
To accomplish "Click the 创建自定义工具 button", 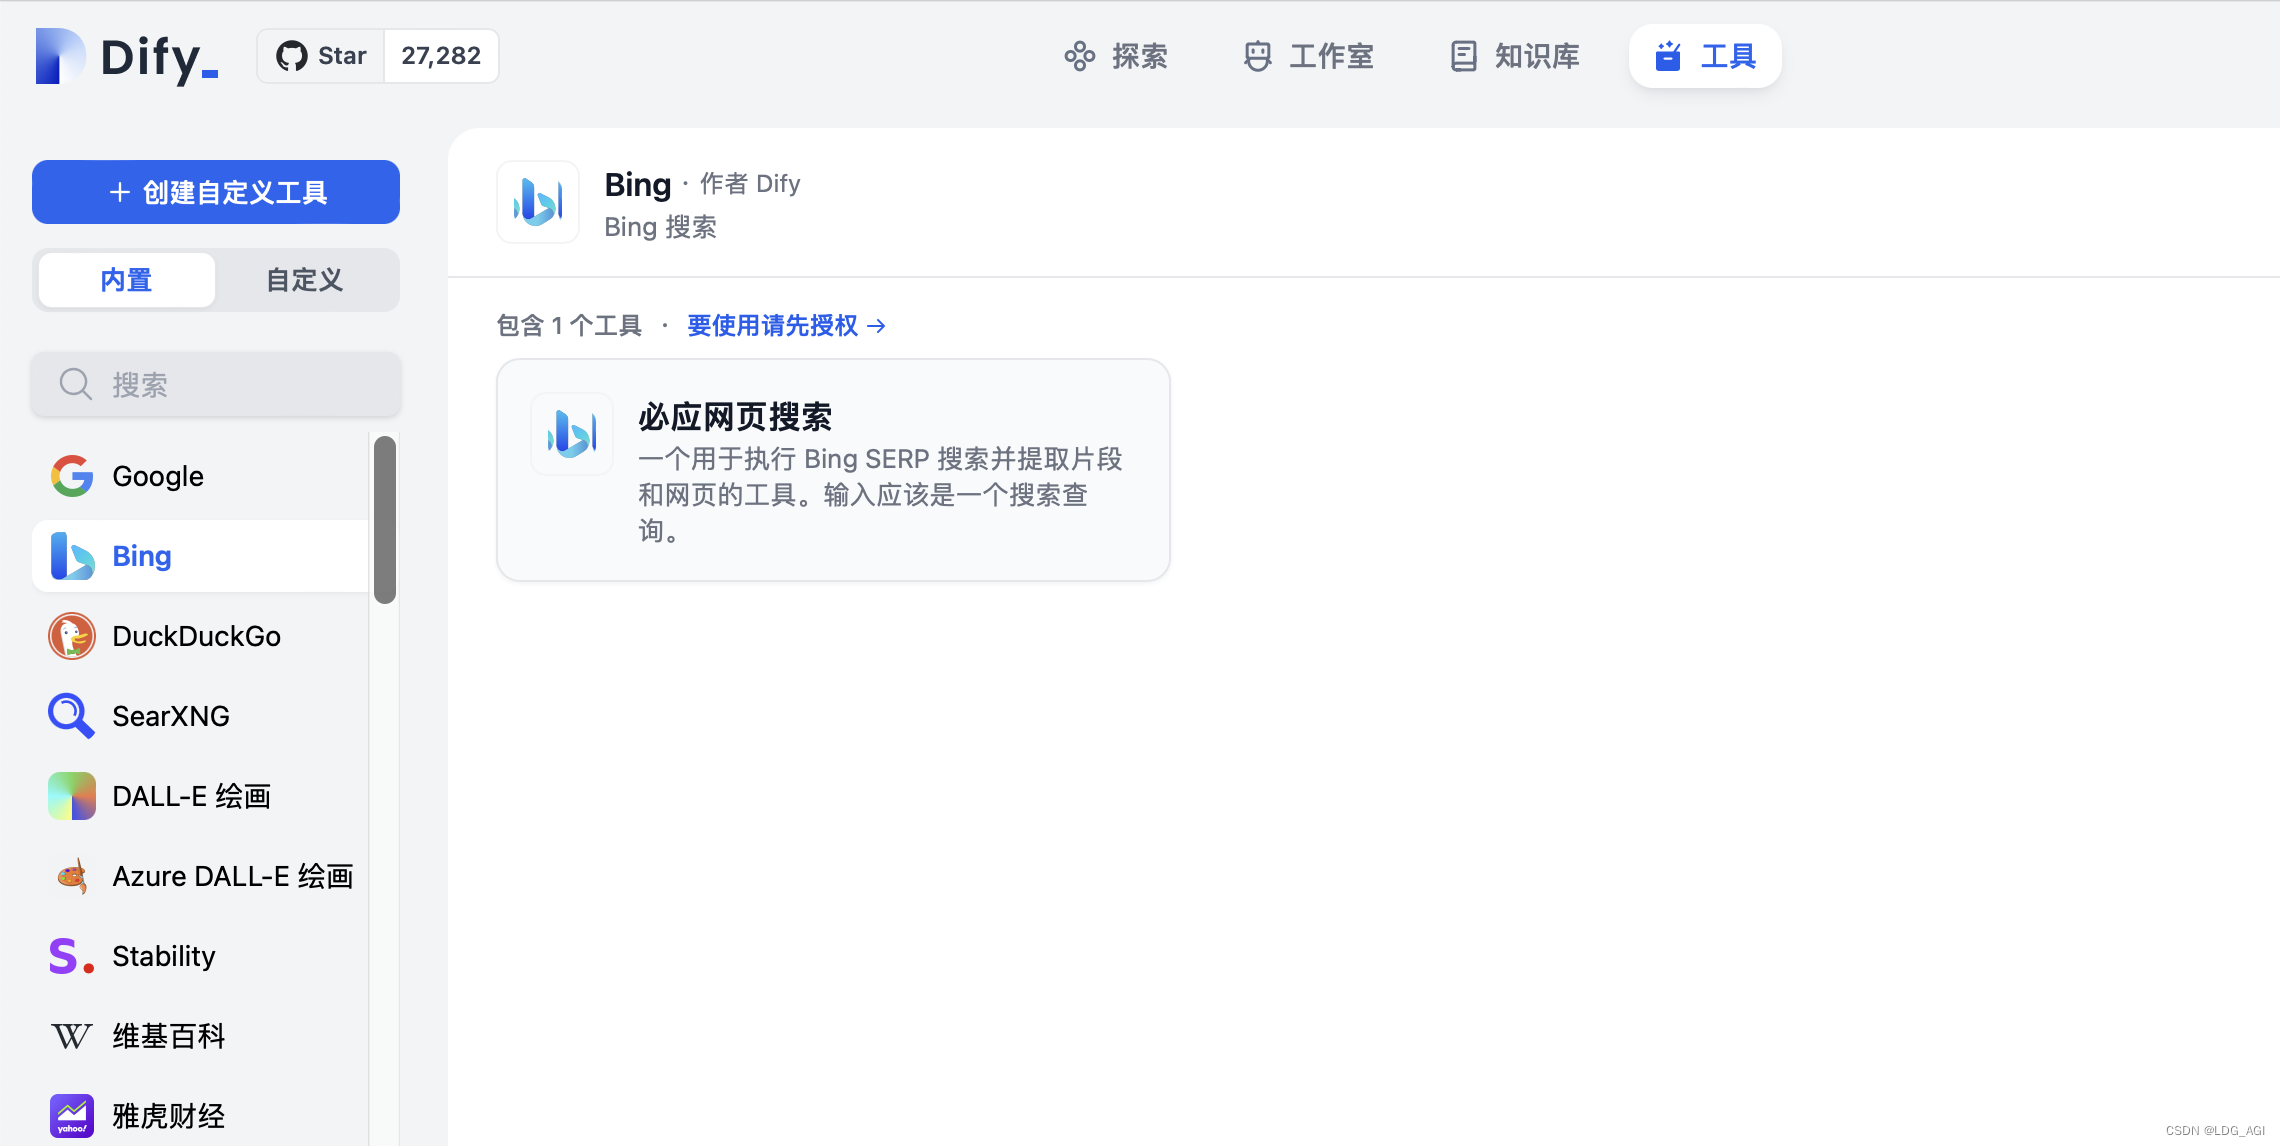I will click(215, 192).
